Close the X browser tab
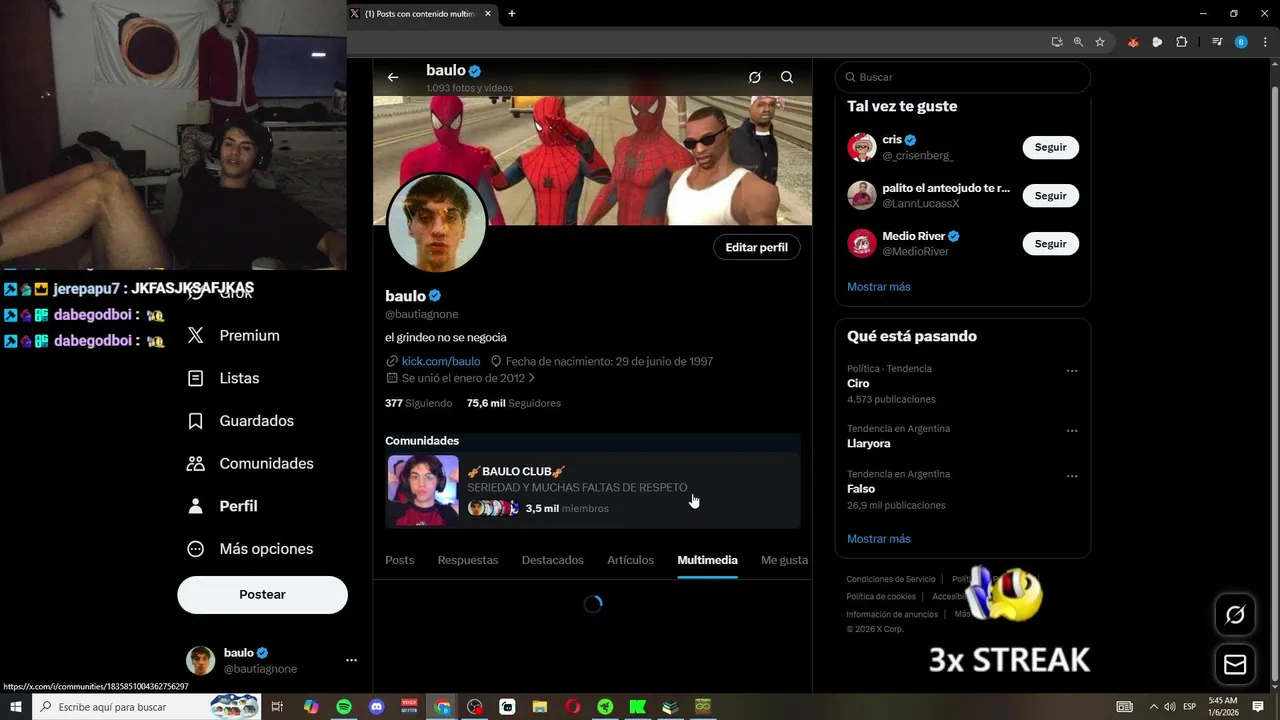Image resolution: width=1280 pixels, height=720 pixels. tap(488, 14)
